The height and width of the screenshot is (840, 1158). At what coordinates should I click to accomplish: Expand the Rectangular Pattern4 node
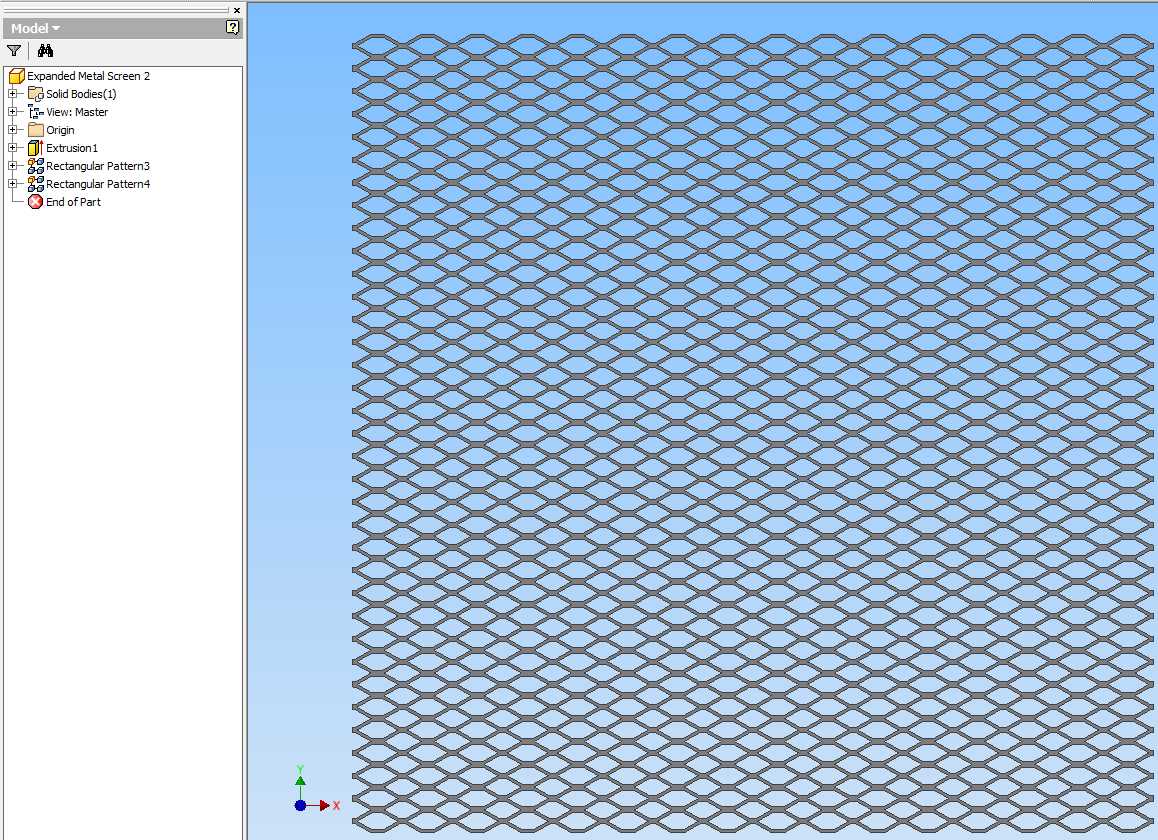[x=12, y=184]
